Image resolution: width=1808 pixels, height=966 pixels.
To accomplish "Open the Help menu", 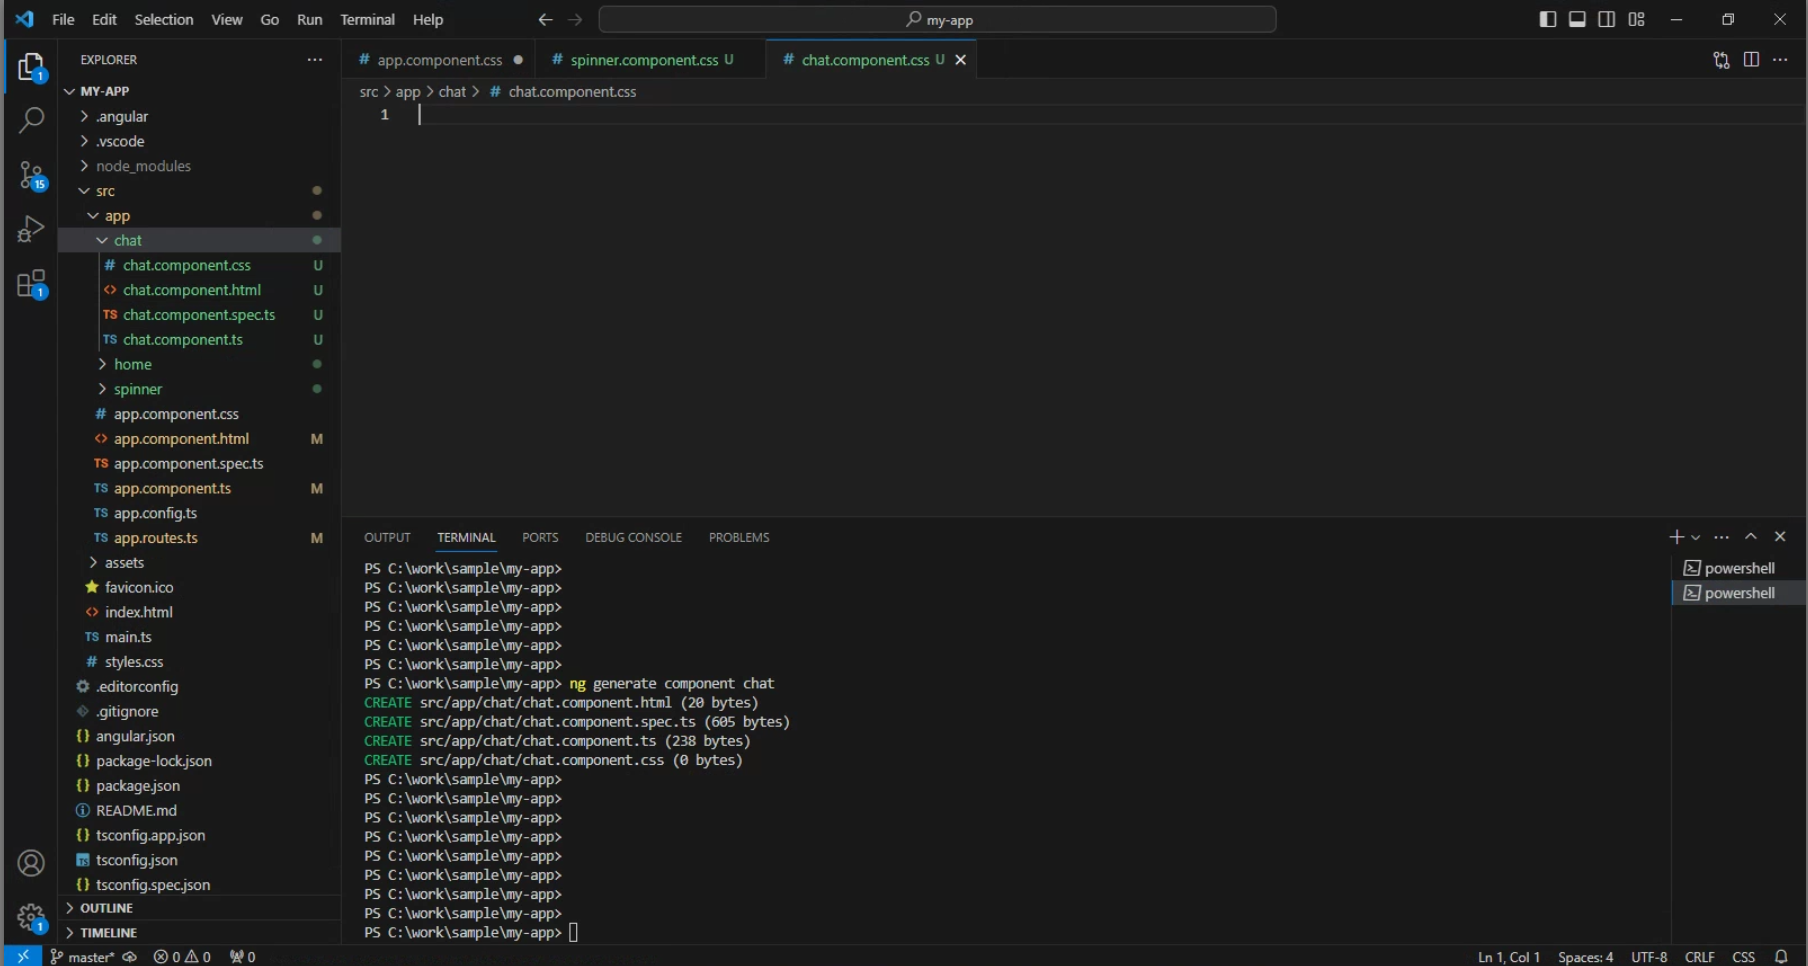I will pos(428,19).
